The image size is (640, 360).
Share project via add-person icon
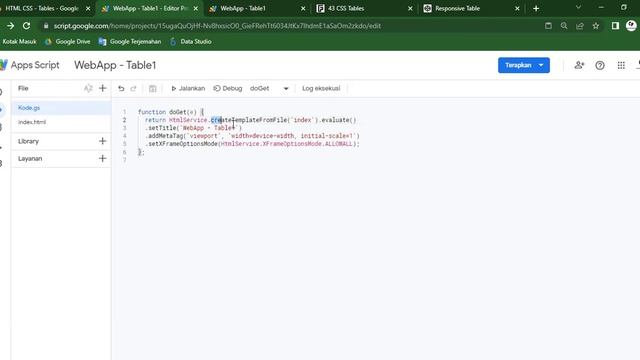tap(579, 65)
